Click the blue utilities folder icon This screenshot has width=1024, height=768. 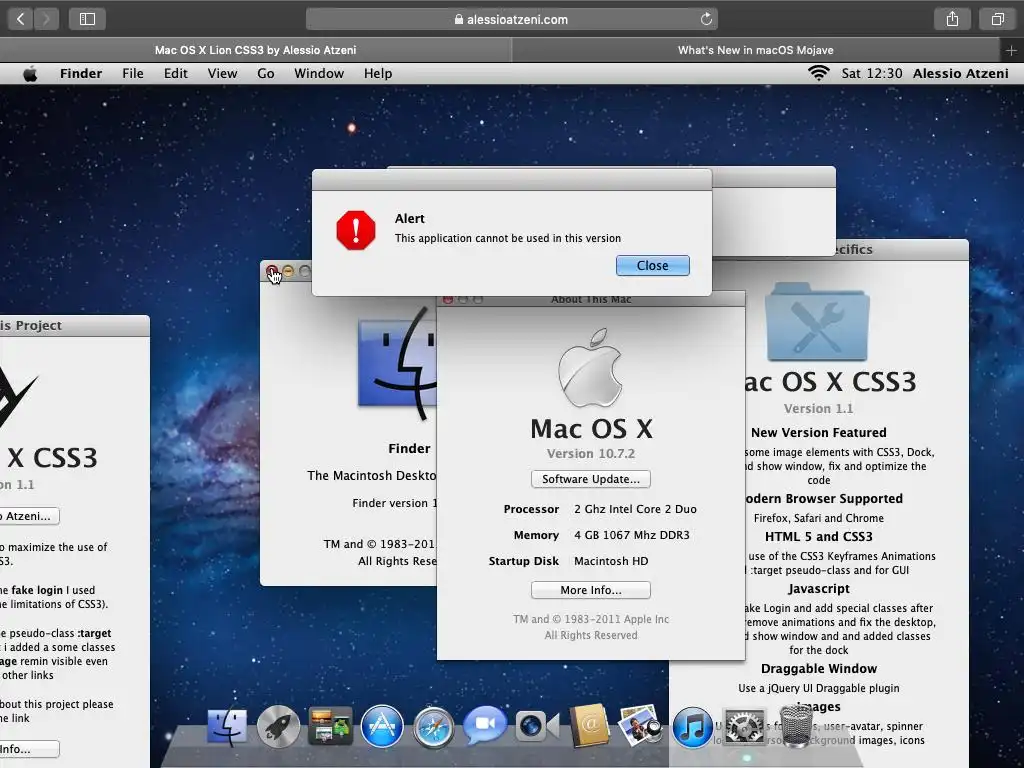817,321
